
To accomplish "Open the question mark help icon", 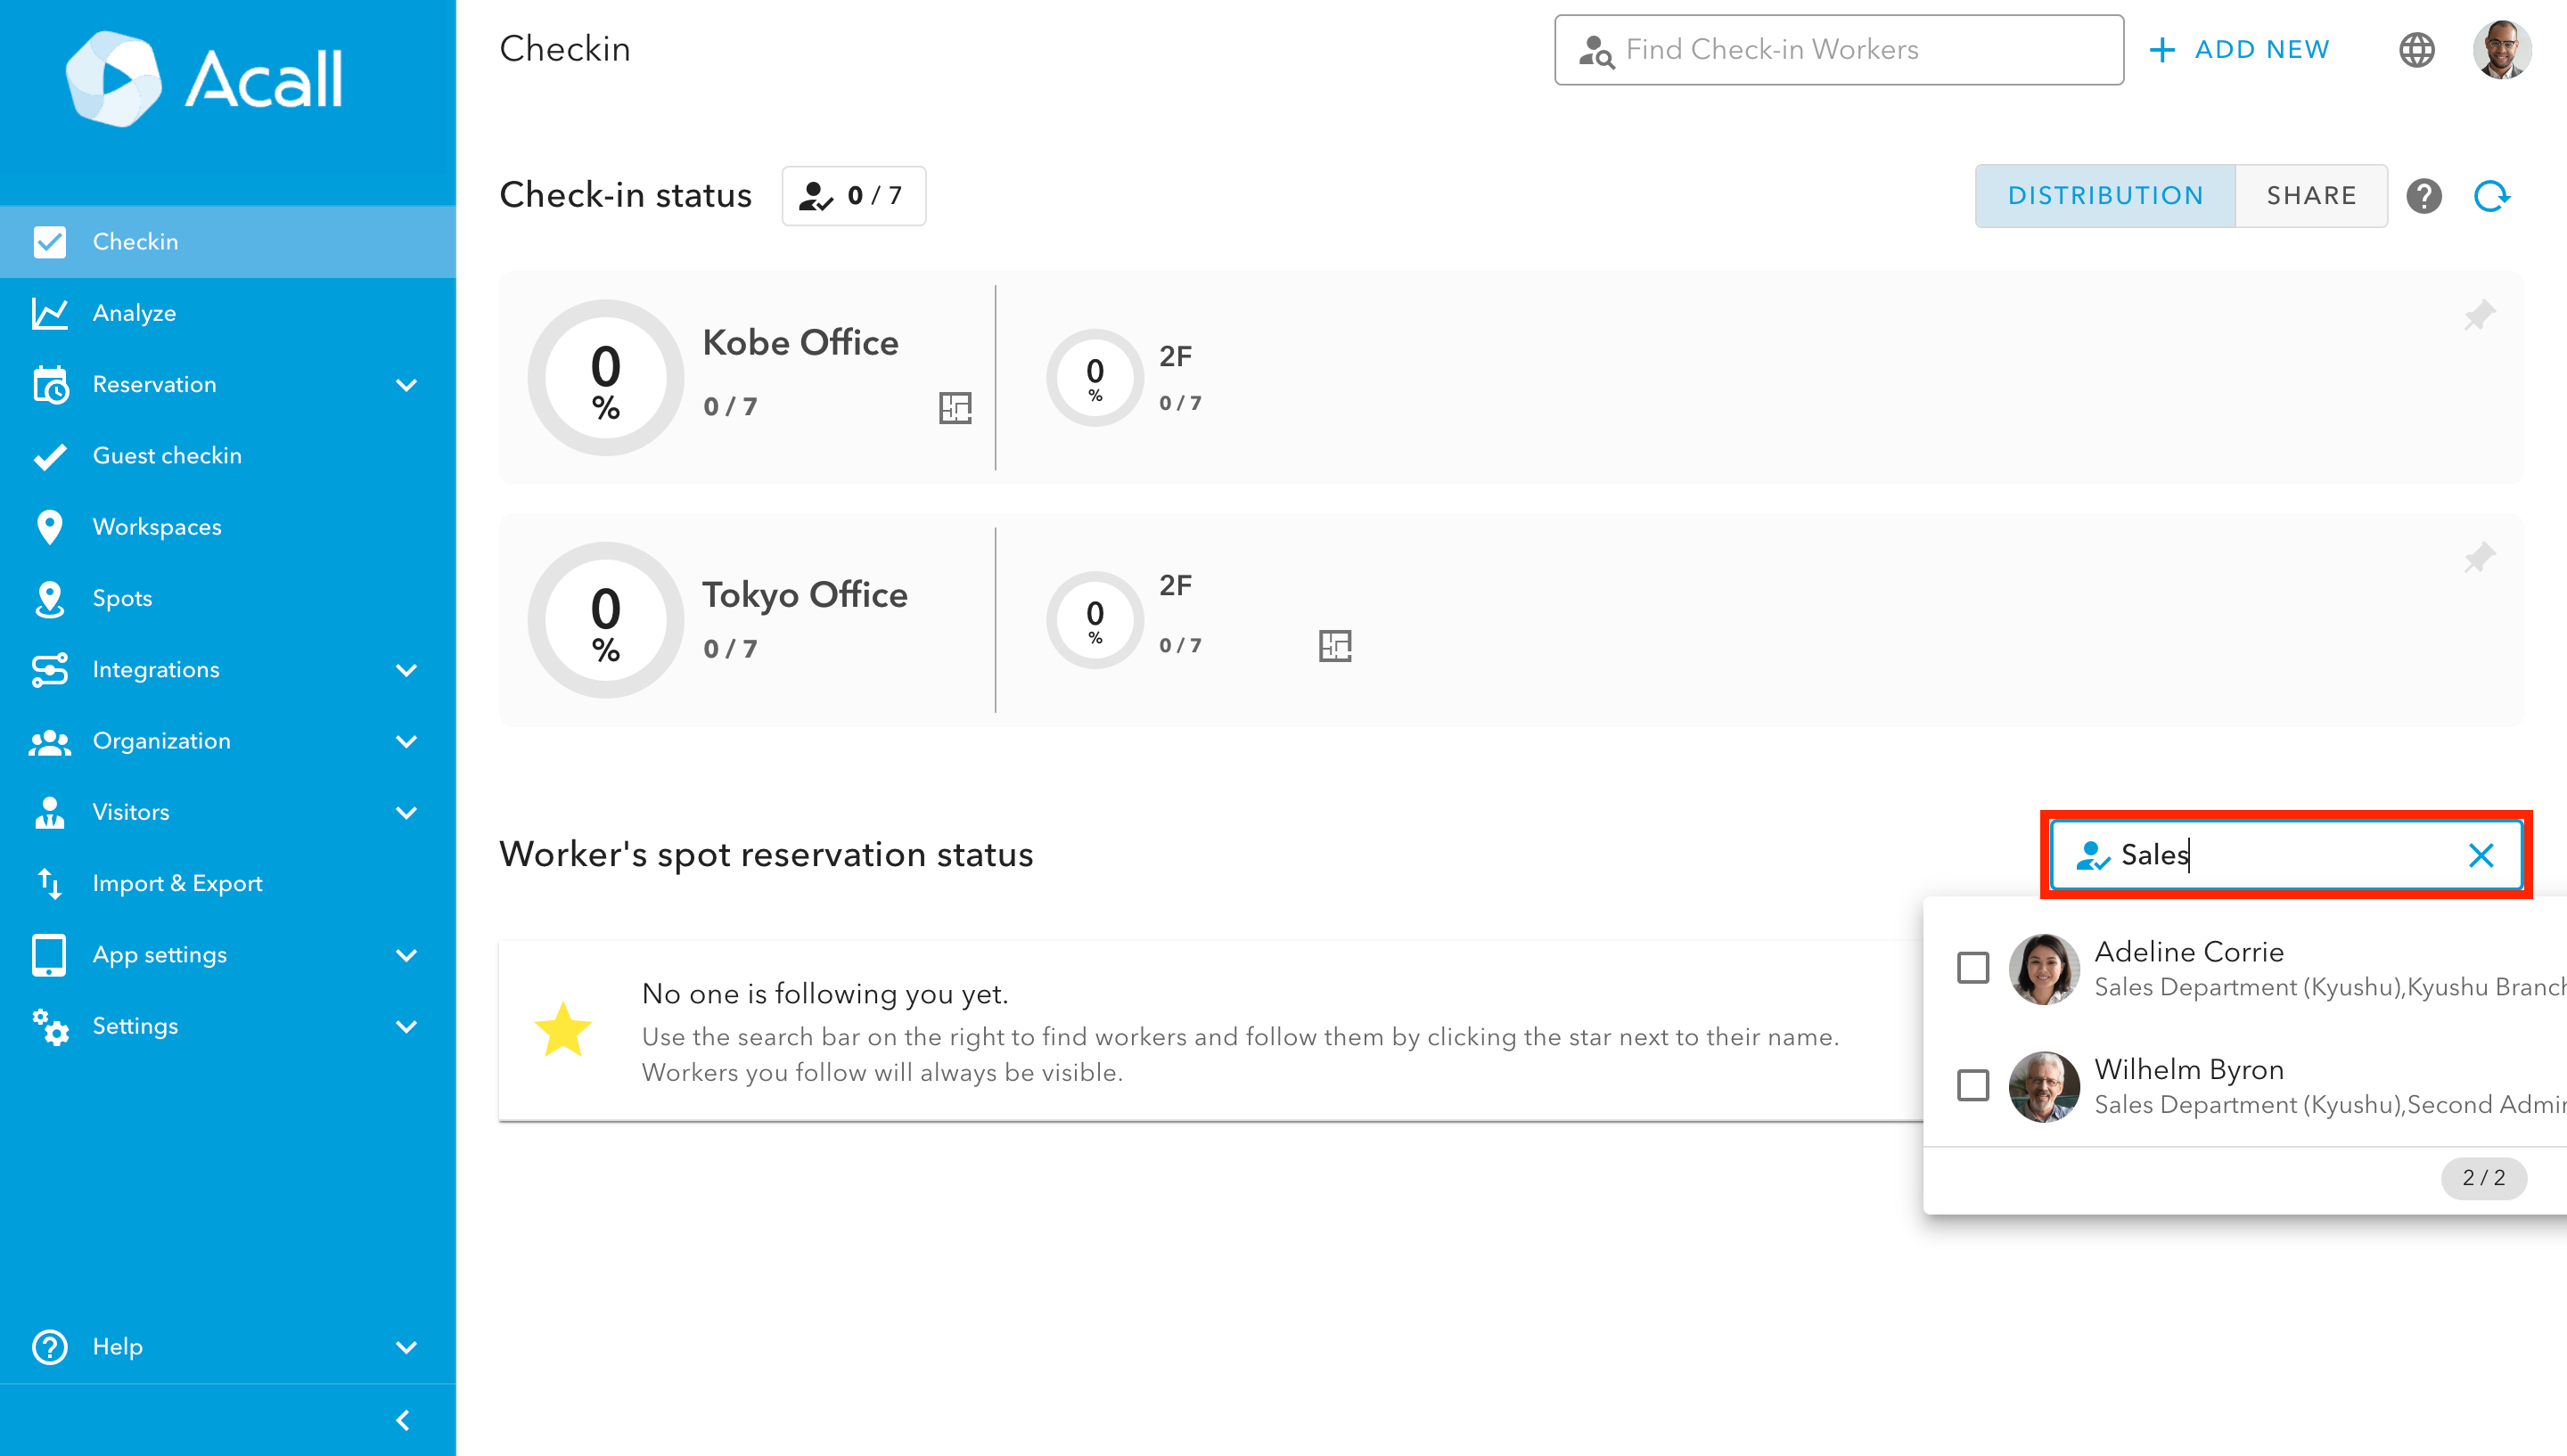I will click(2423, 196).
